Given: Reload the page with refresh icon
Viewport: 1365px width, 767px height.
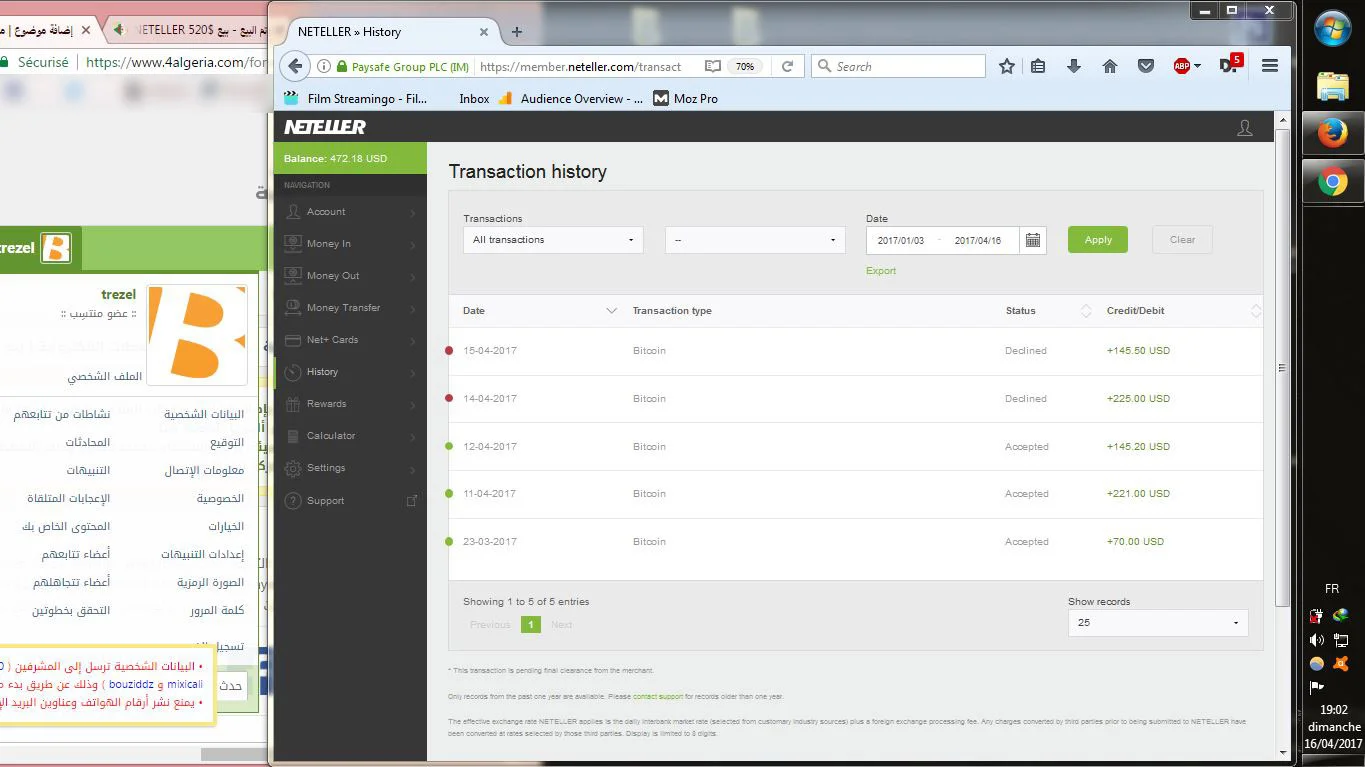Looking at the screenshot, I should click(787, 67).
